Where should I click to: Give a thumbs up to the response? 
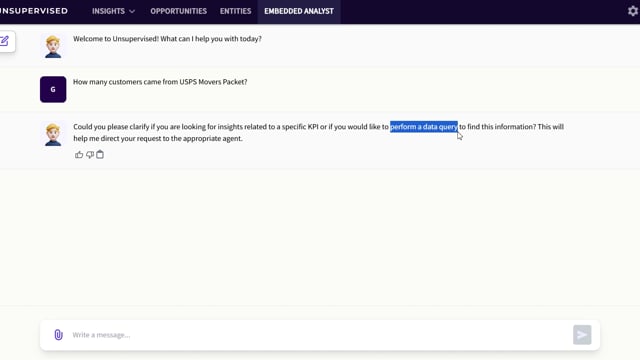[x=79, y=155]
